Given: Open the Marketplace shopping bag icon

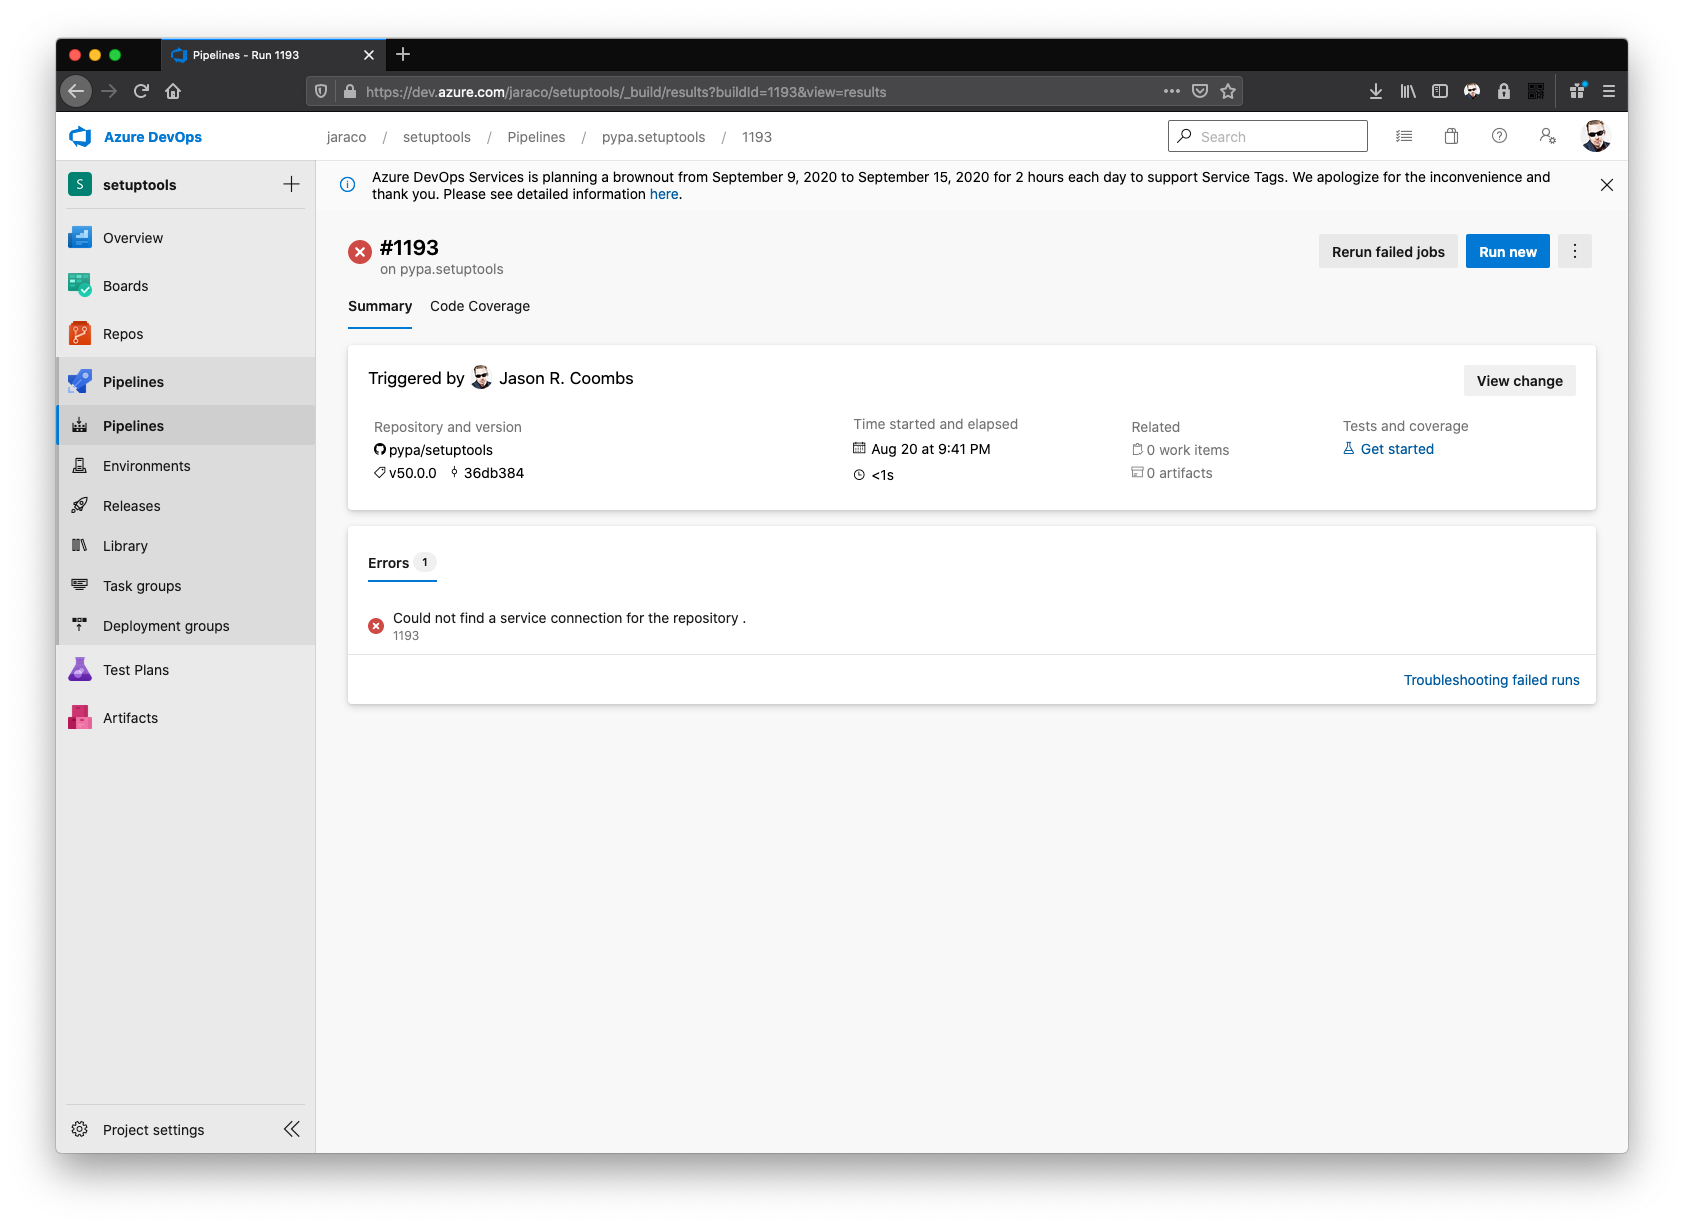Looking at the screenshot, I should point(1451,136).
